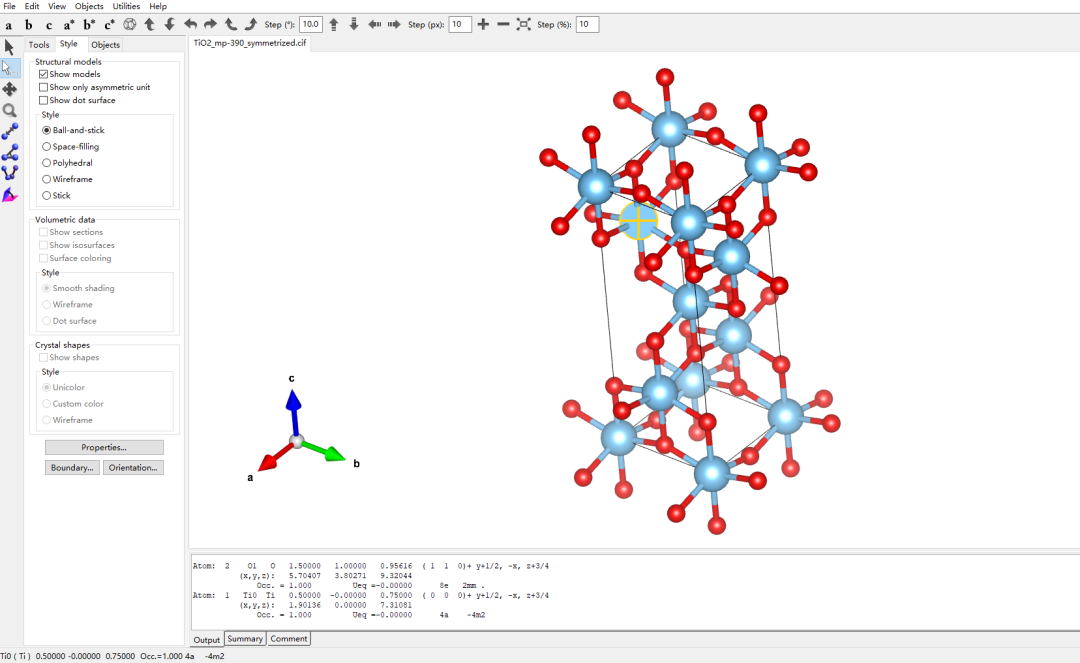The height and width of the screenshot is (663, 1080).
Task: Open the Utilities menu
Action: (126, 6)
